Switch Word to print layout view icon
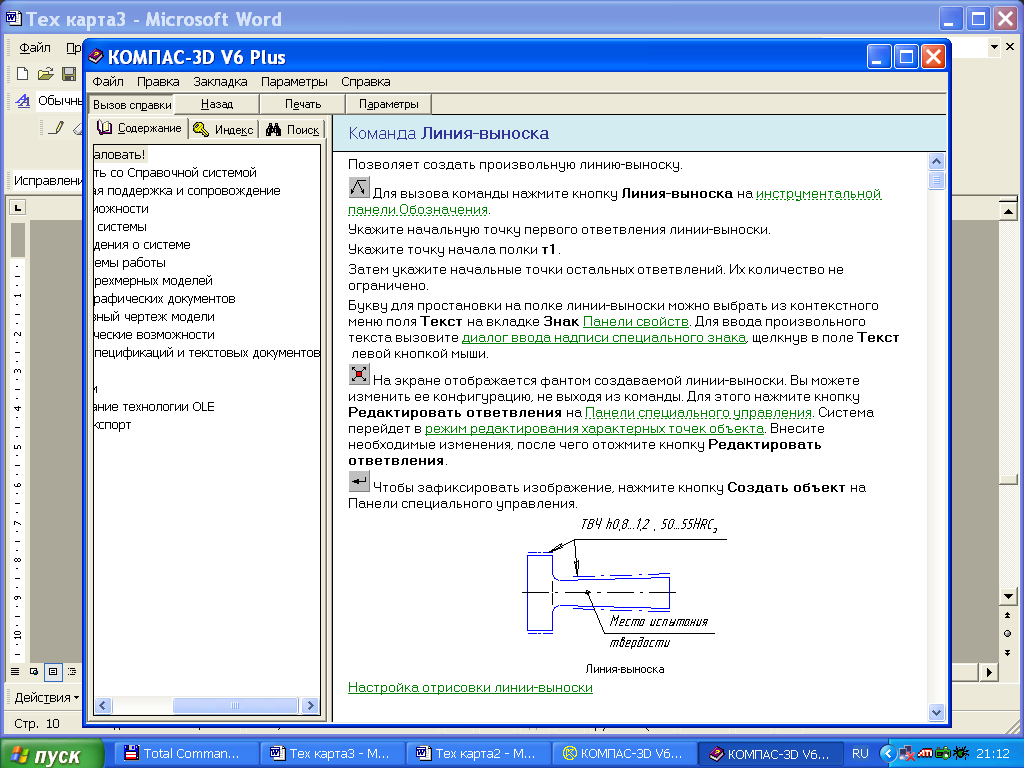Viewport: 1024px width, 768px height. tap(53, 671)
